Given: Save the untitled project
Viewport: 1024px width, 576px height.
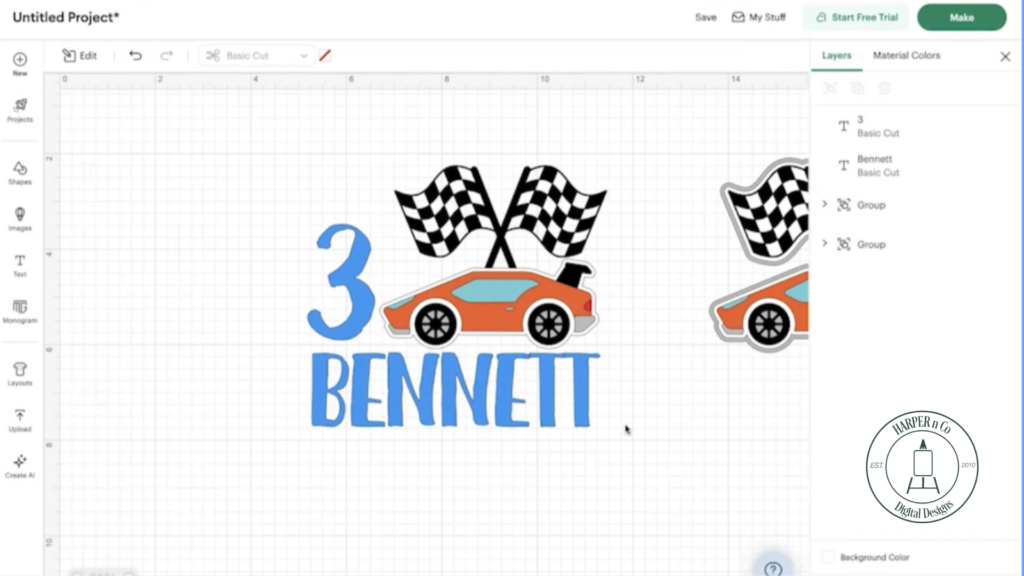Looking at the screenshot, I should pyautogui.click(x=706, y=17).
